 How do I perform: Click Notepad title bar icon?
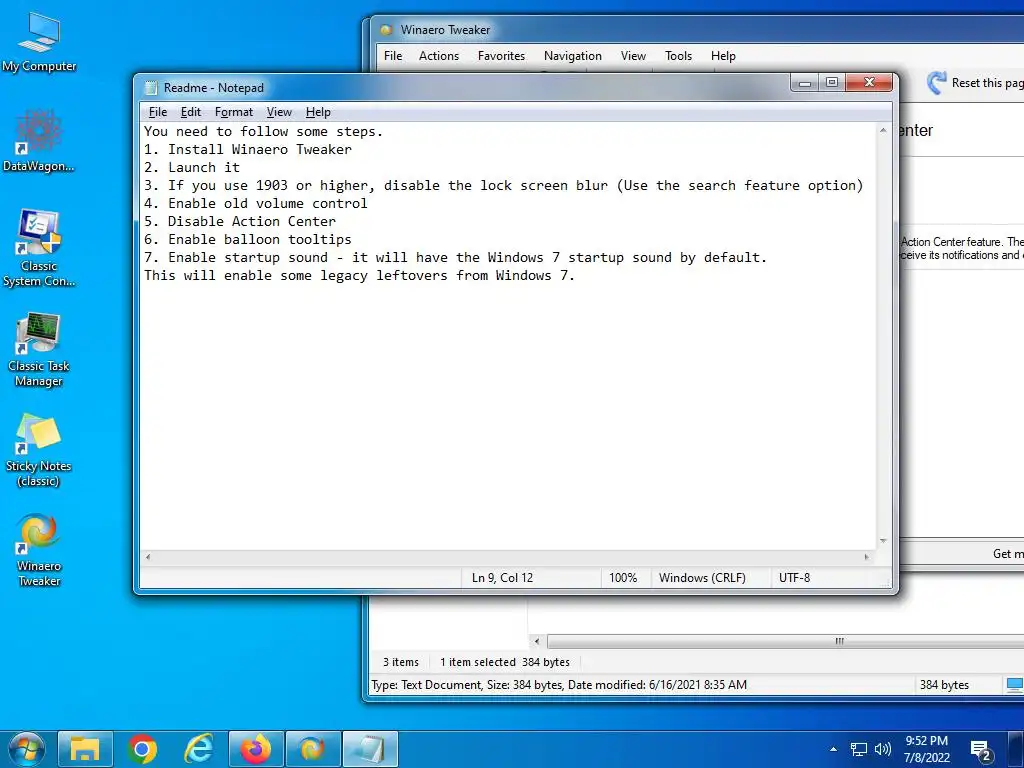pyautogui.click(x=151, y=88)
